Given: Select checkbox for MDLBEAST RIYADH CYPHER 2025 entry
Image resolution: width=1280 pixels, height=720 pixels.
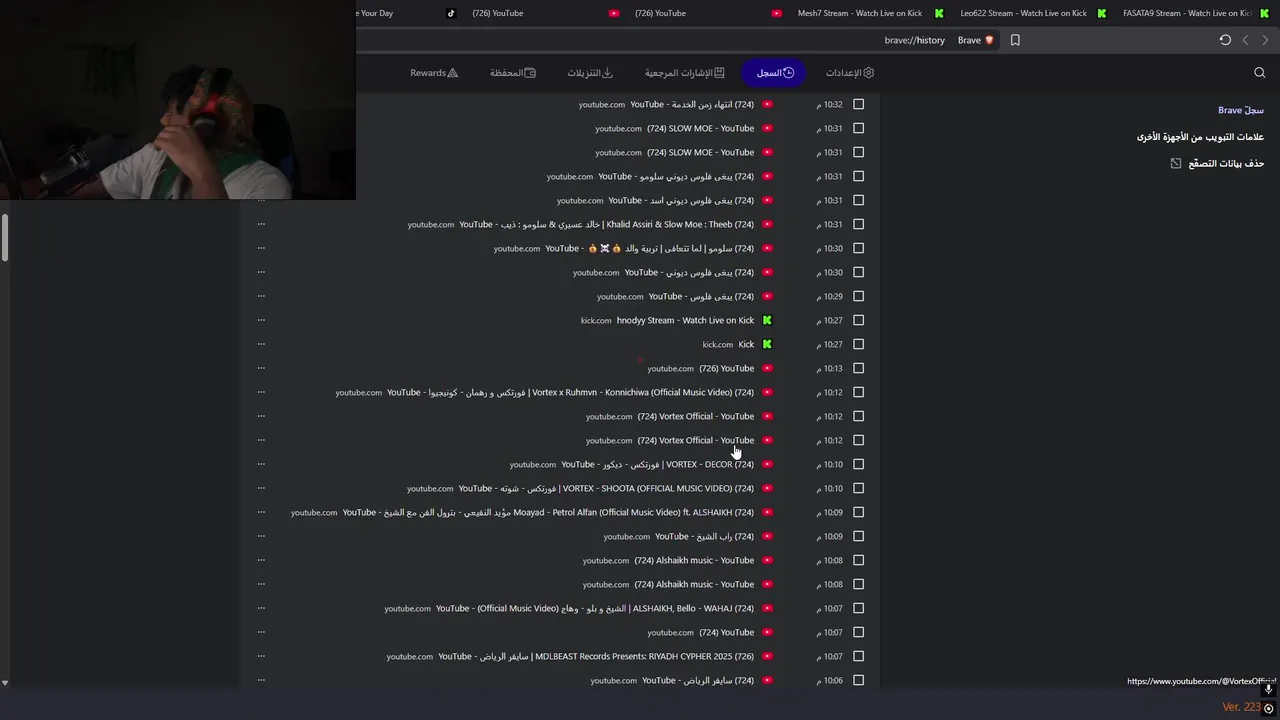Looking at the screenshot, I should [x=858, y=656].
